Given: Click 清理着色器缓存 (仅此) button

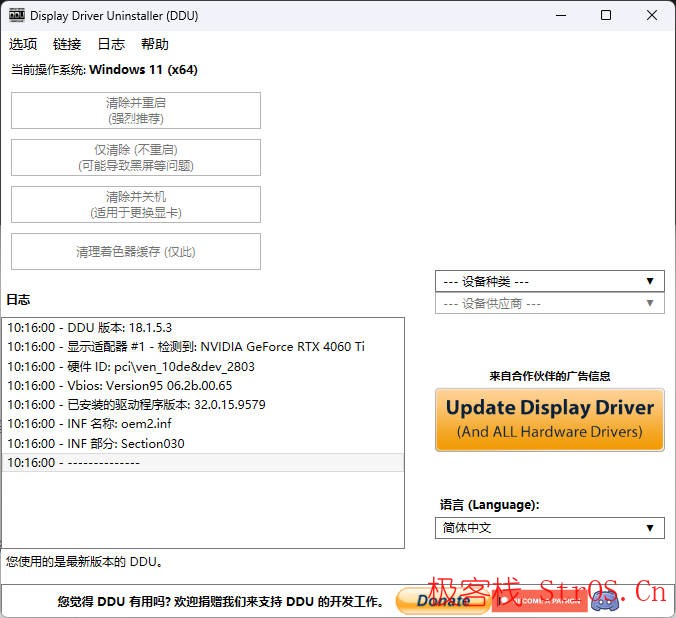Looking at the screenshot, I should coord(136,251).
